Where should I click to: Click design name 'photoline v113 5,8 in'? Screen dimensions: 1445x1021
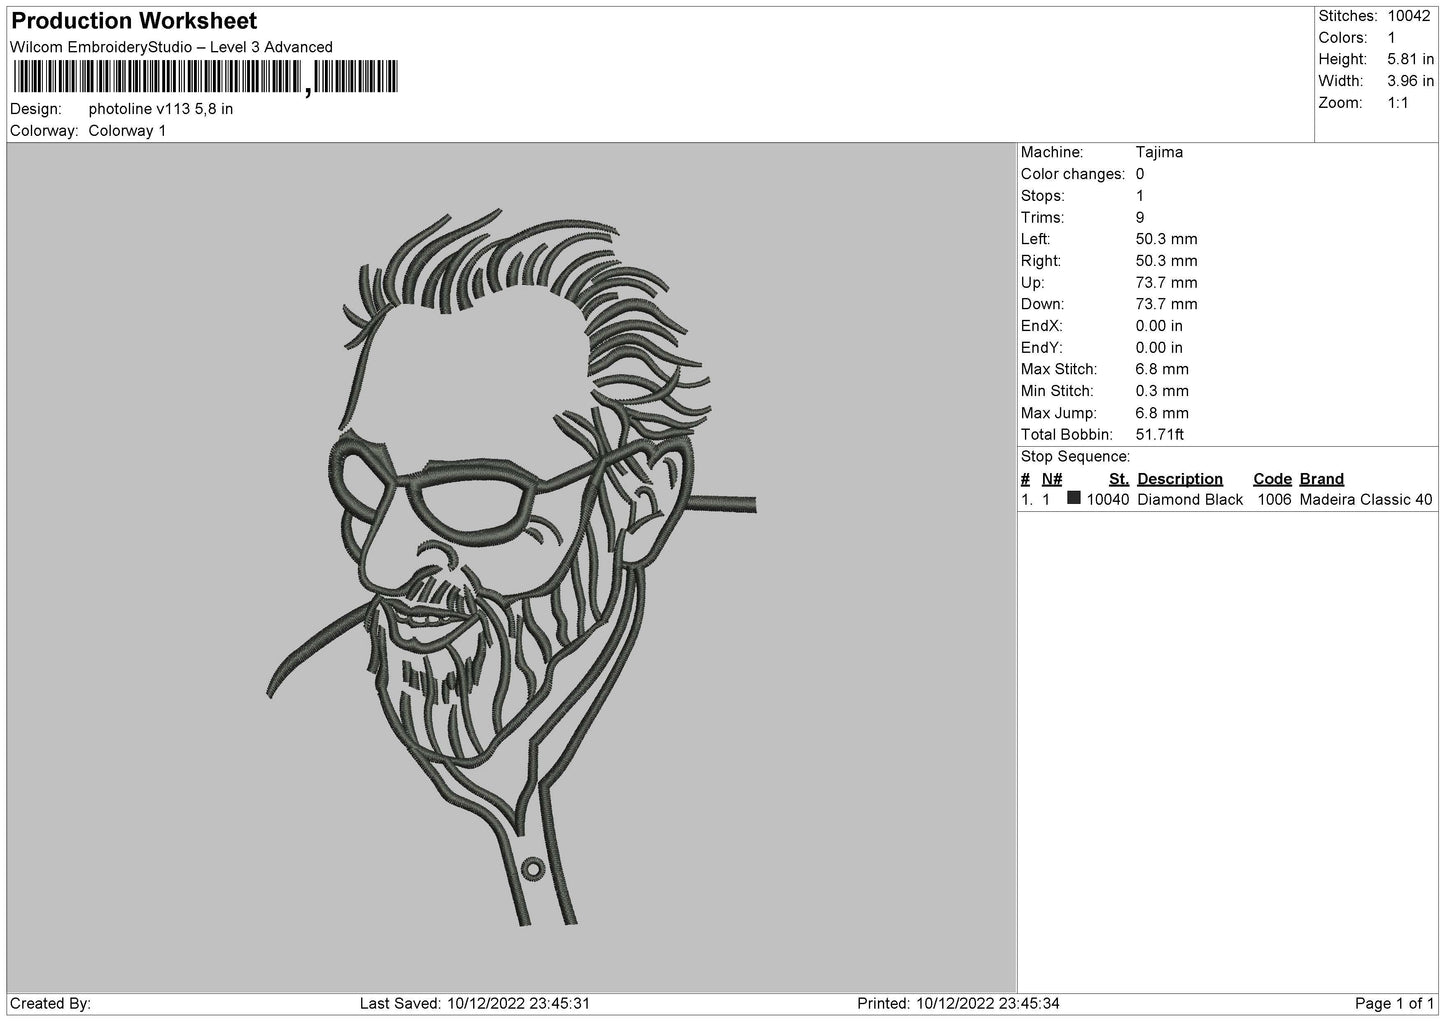point(161,109)
